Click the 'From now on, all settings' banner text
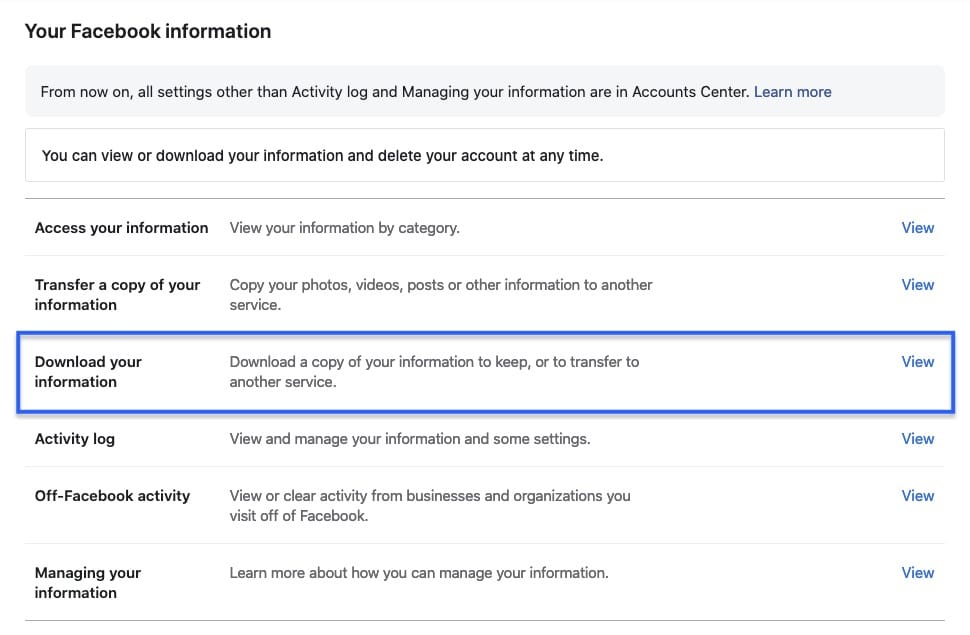 click(395, 92)
